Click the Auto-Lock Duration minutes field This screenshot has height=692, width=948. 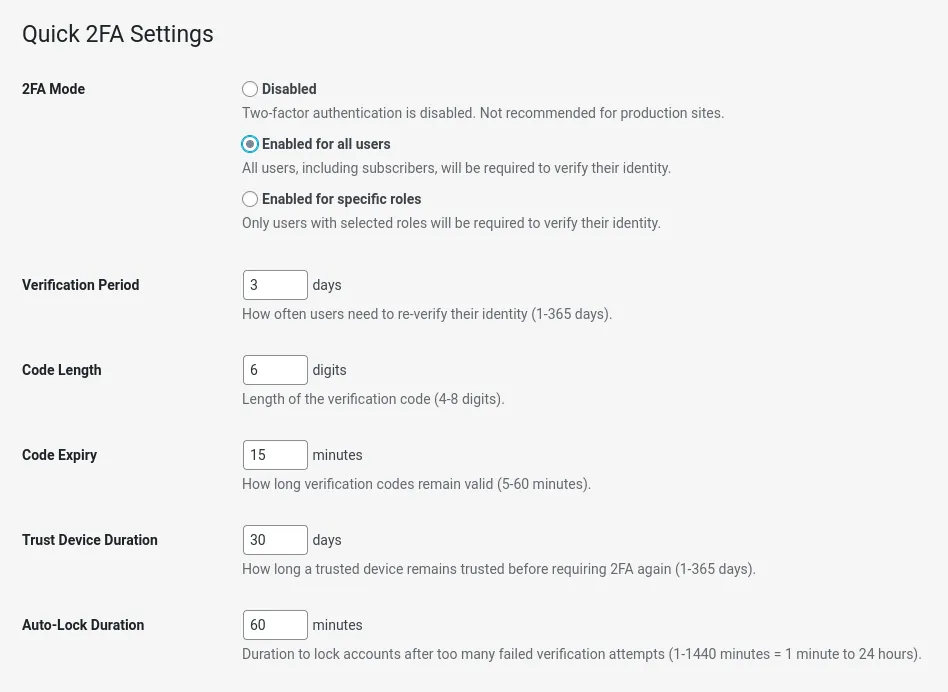[275, 625]
